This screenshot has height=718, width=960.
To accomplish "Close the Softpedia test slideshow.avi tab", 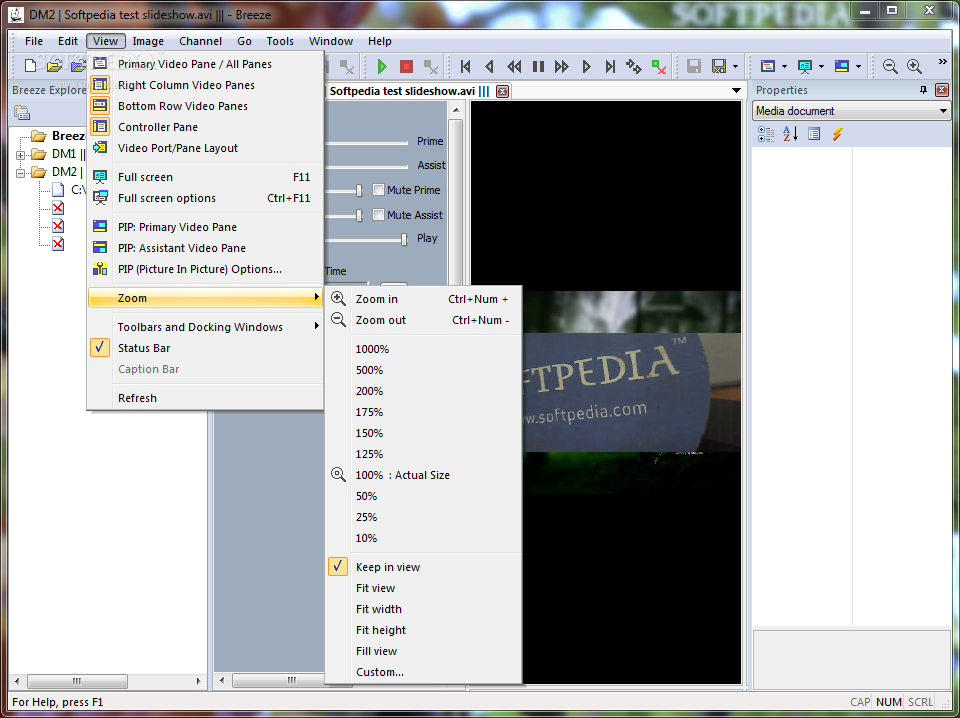I will point(502,91).
